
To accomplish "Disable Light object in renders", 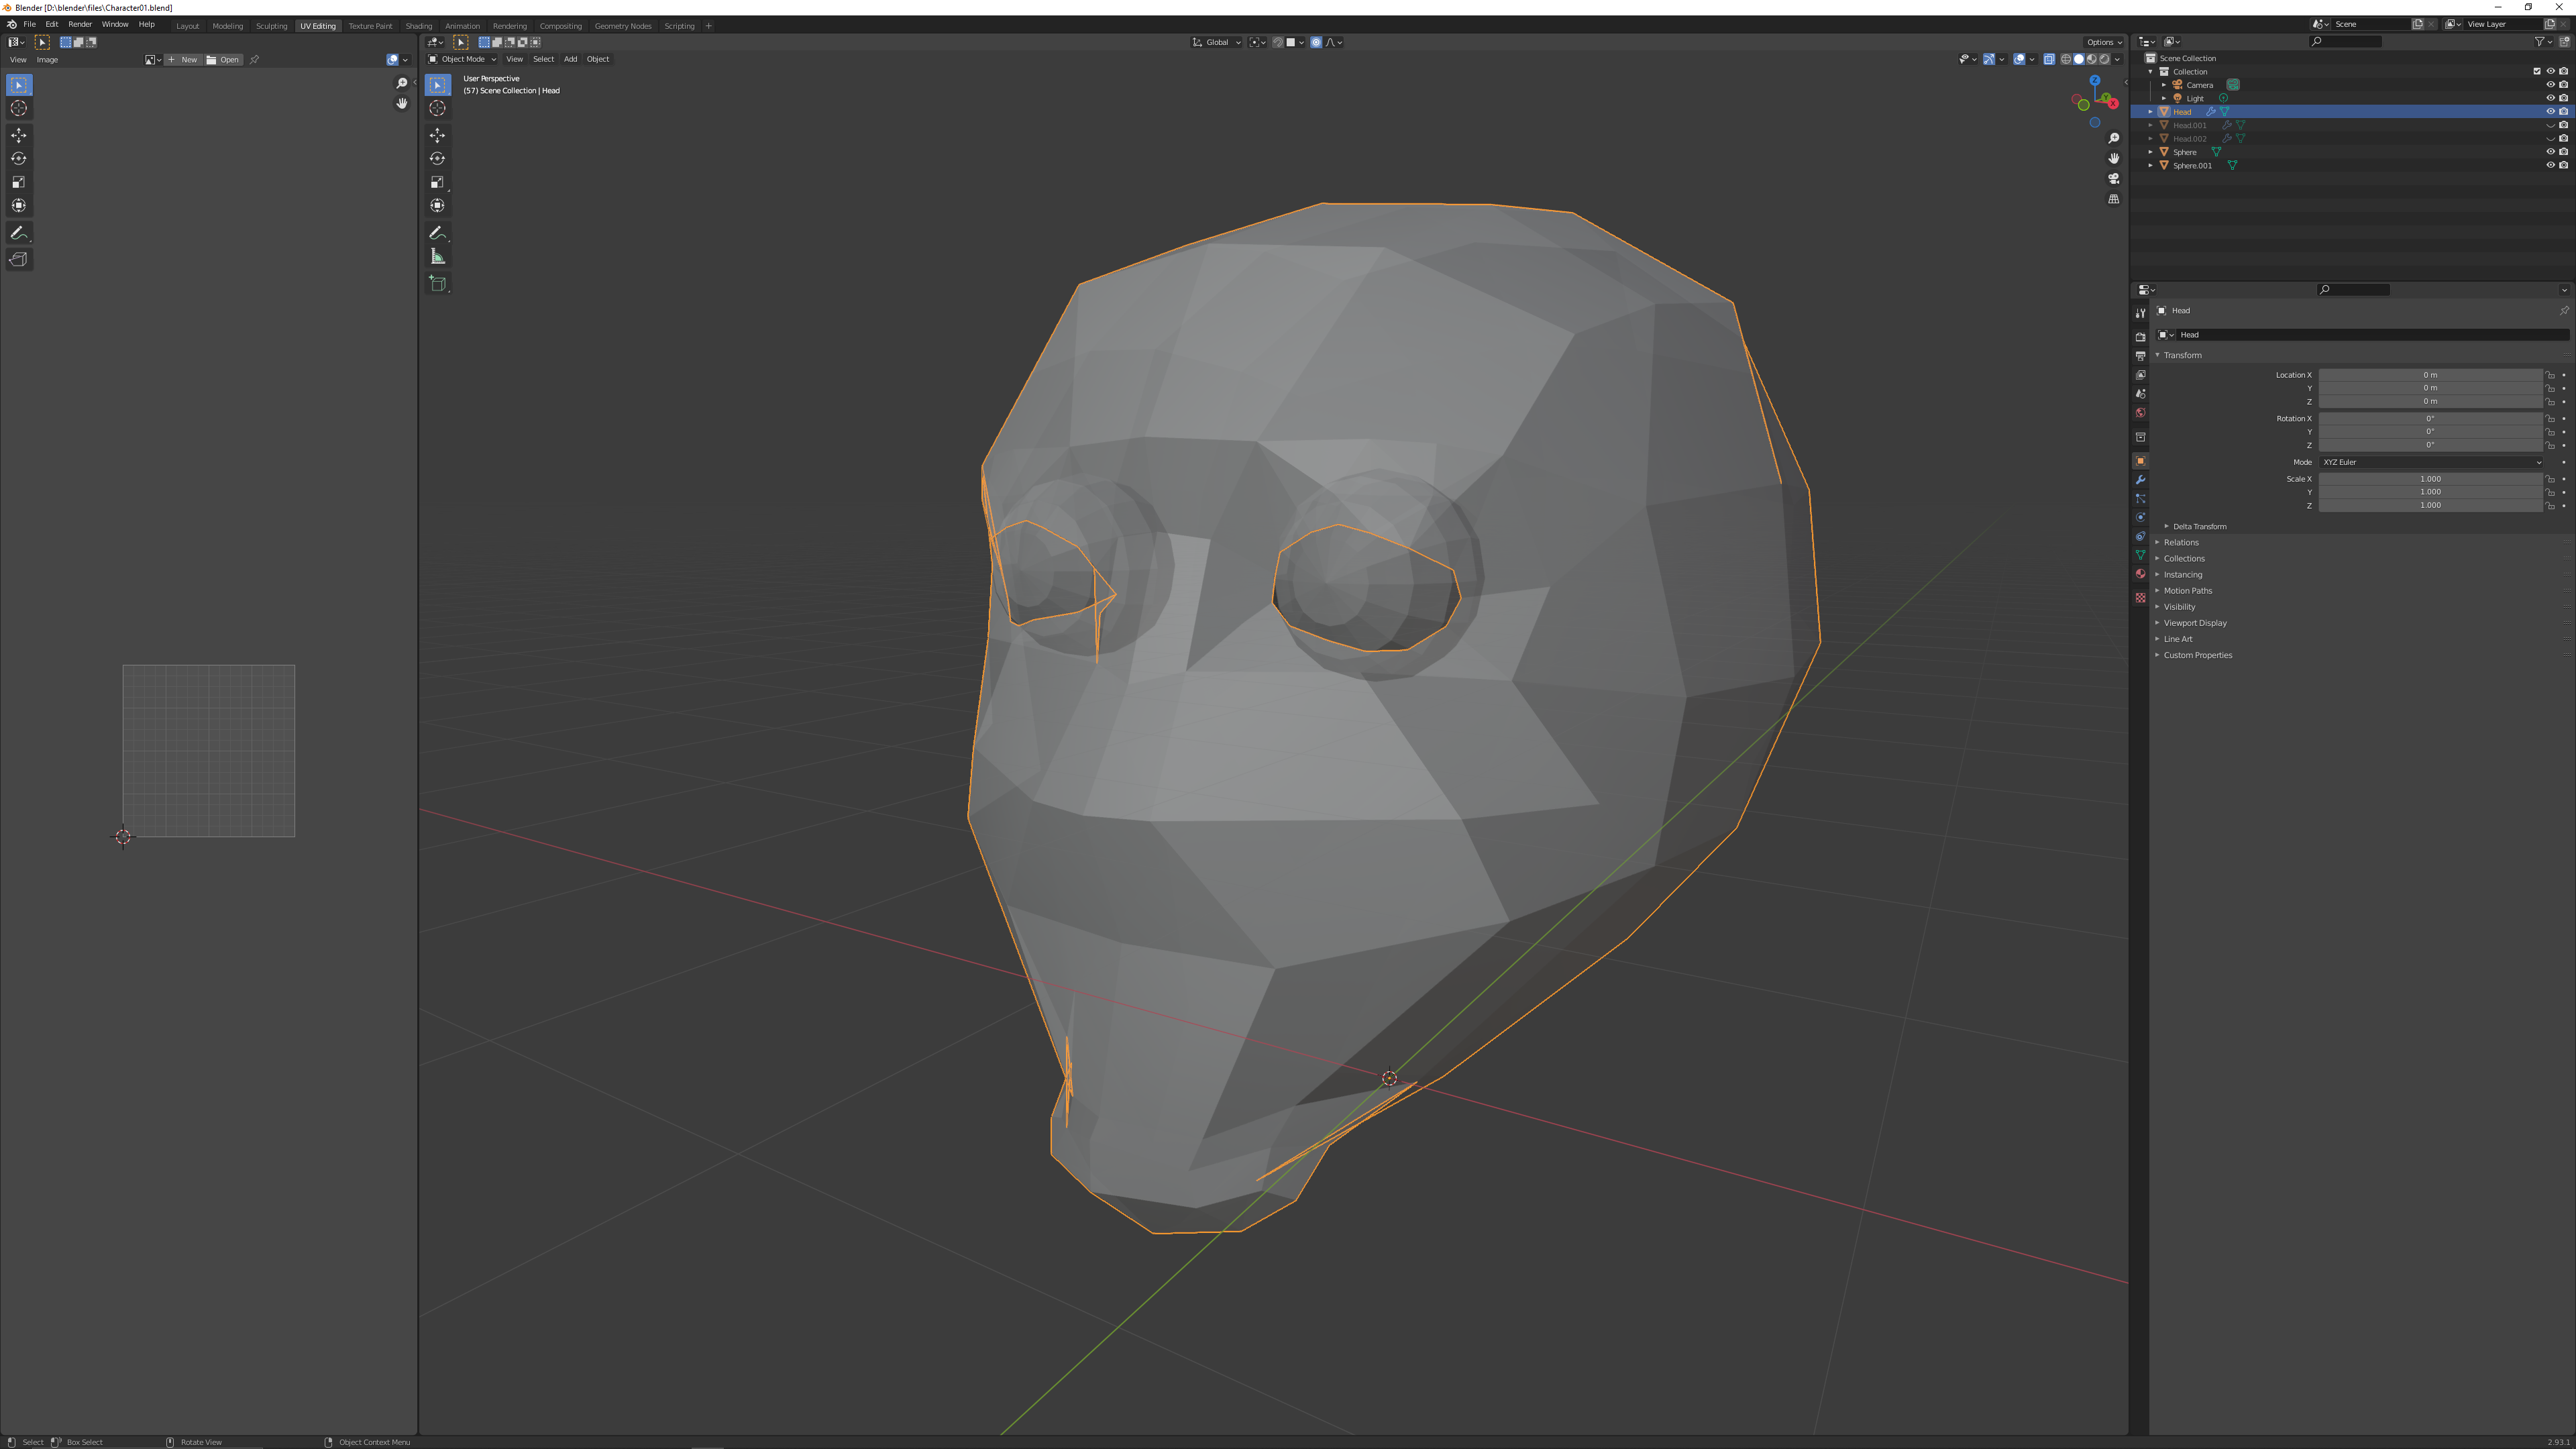I will 2563,98.
